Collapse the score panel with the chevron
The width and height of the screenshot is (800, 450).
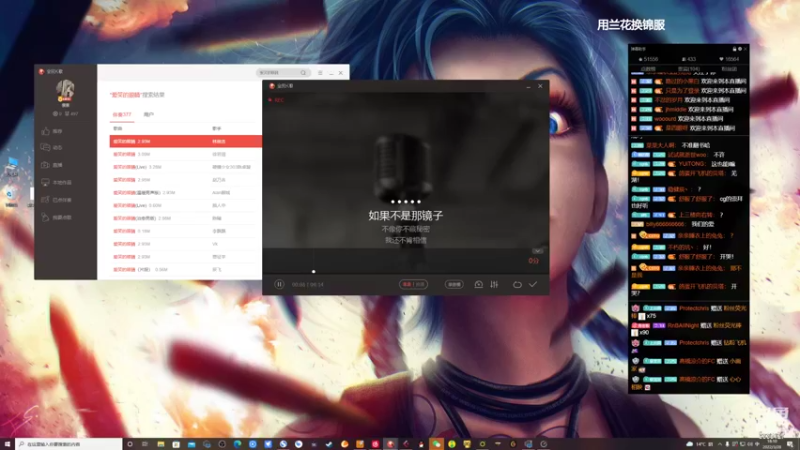pos(537,251)
